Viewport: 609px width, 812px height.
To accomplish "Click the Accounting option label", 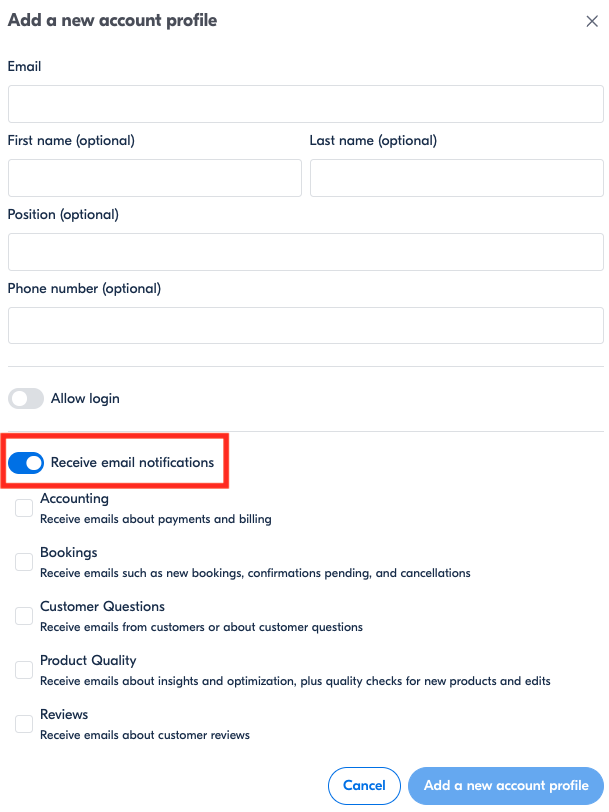I will point(75,499).
